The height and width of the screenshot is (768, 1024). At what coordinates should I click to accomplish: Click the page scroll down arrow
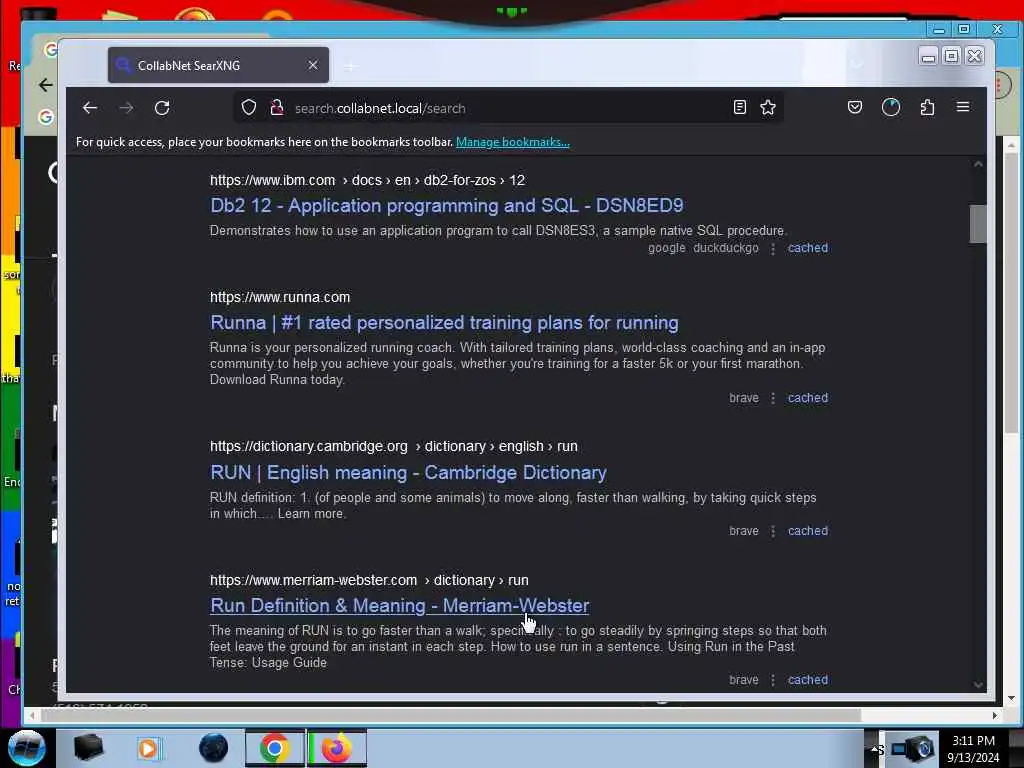tap(978, 684)
